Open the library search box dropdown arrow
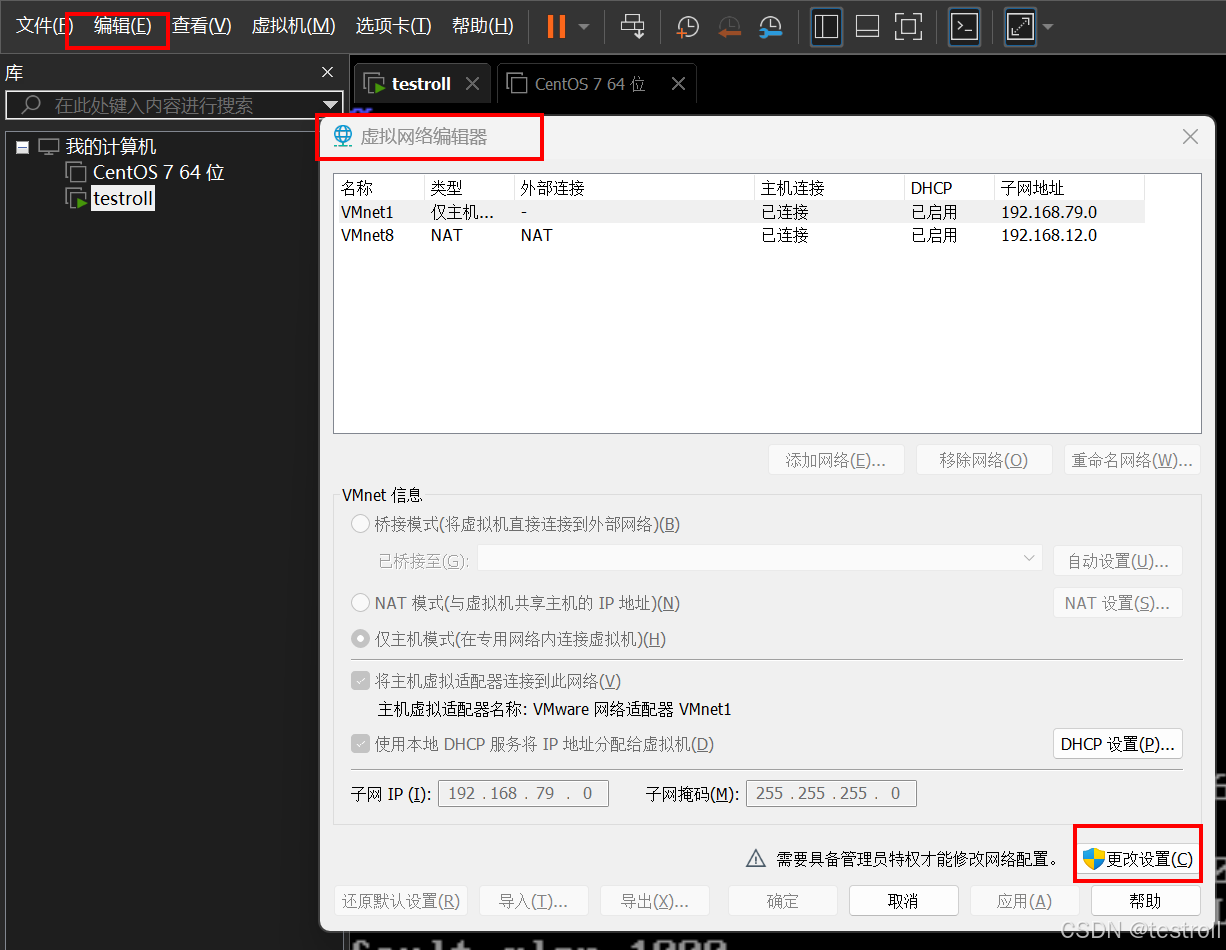Screen dimensions: 1226x950 point(331,105)
